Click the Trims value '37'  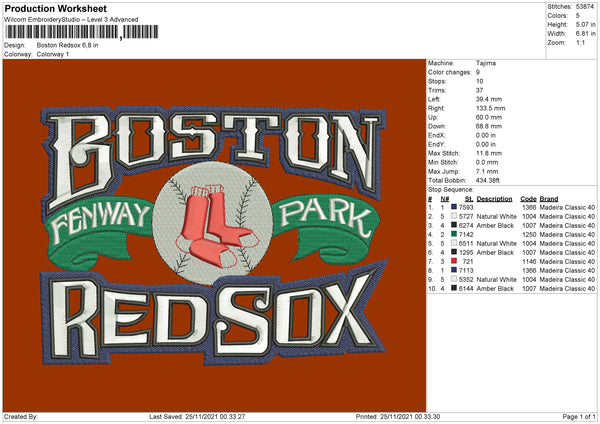(x=479, y=90)
